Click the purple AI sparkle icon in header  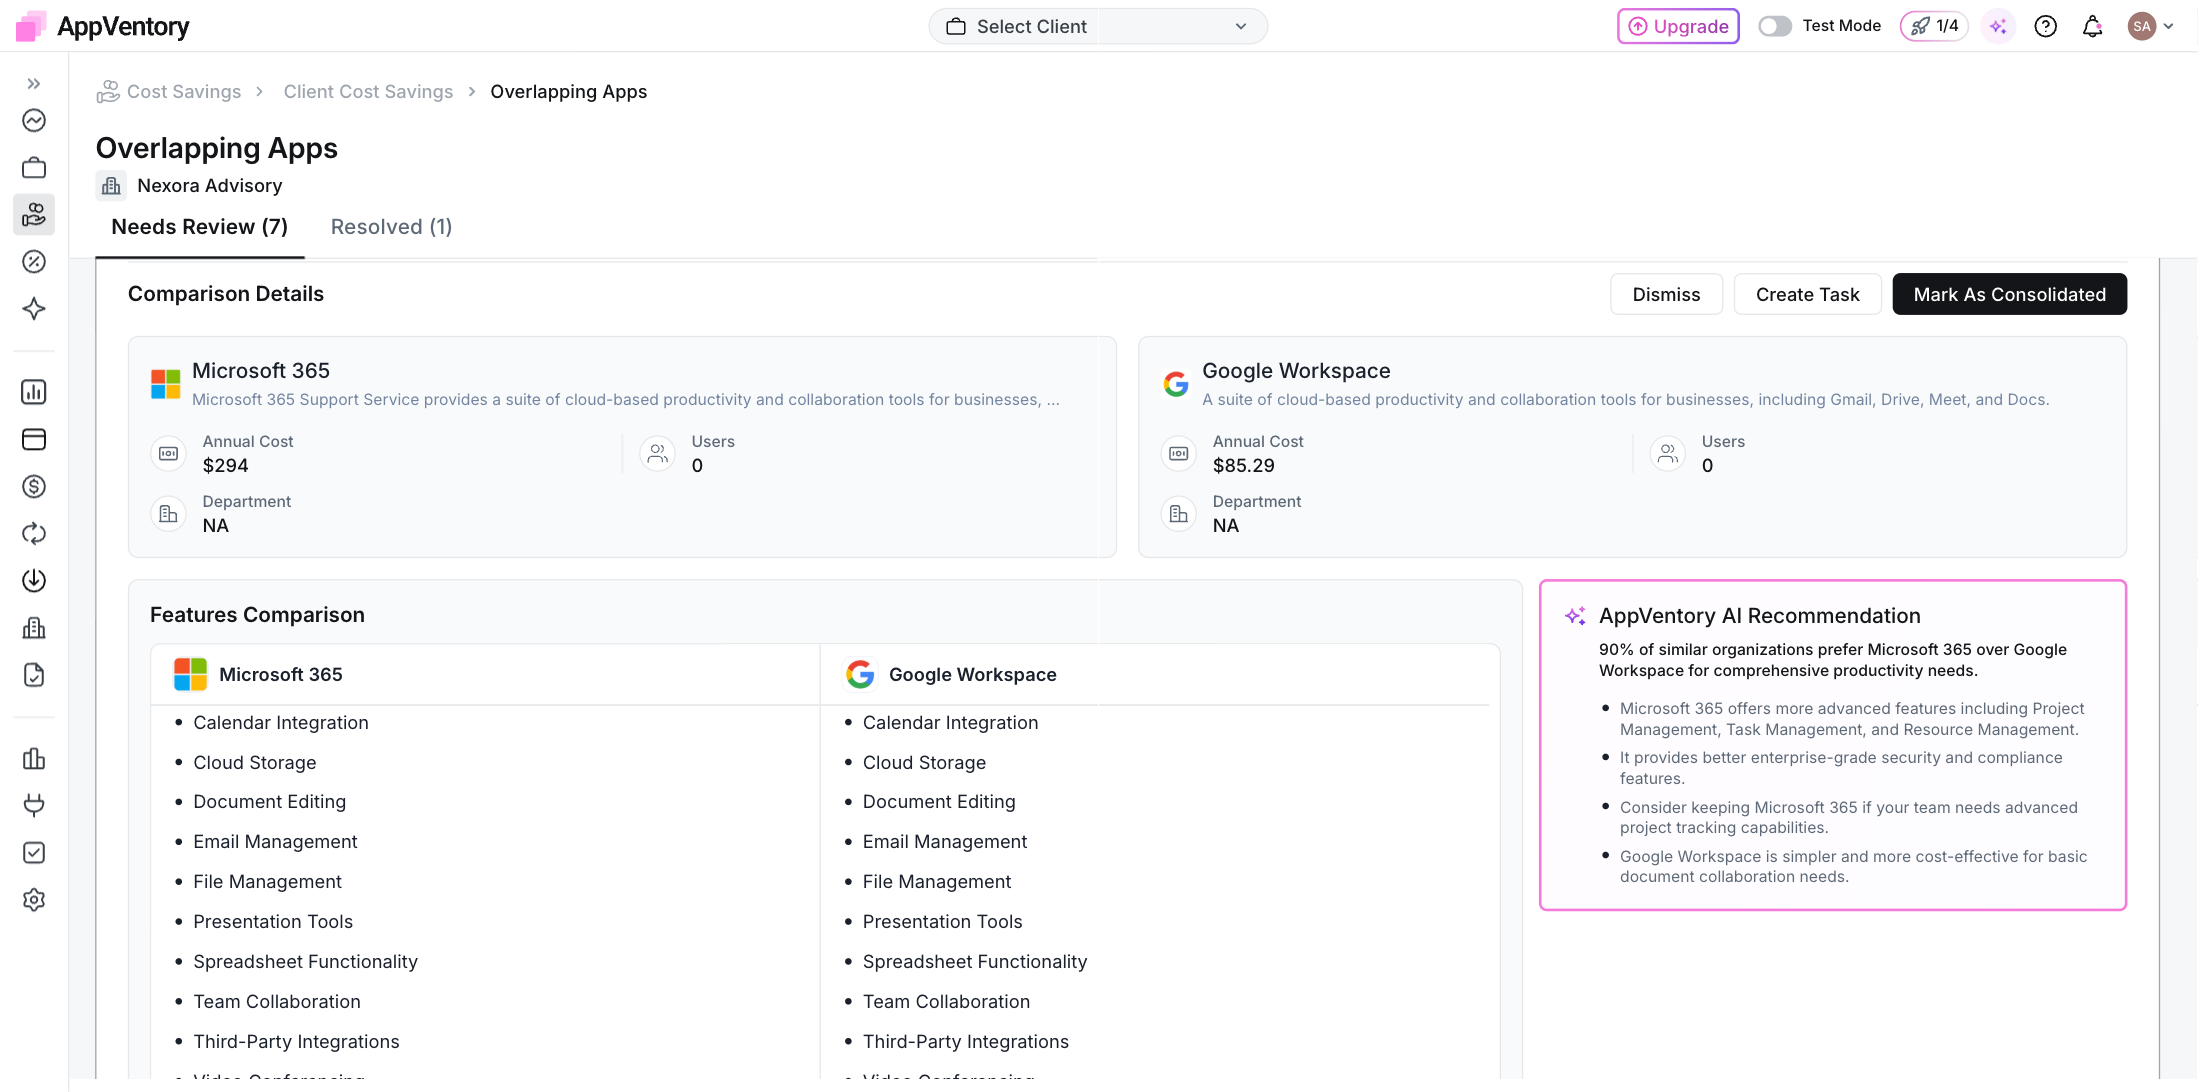click(1998, 26)
